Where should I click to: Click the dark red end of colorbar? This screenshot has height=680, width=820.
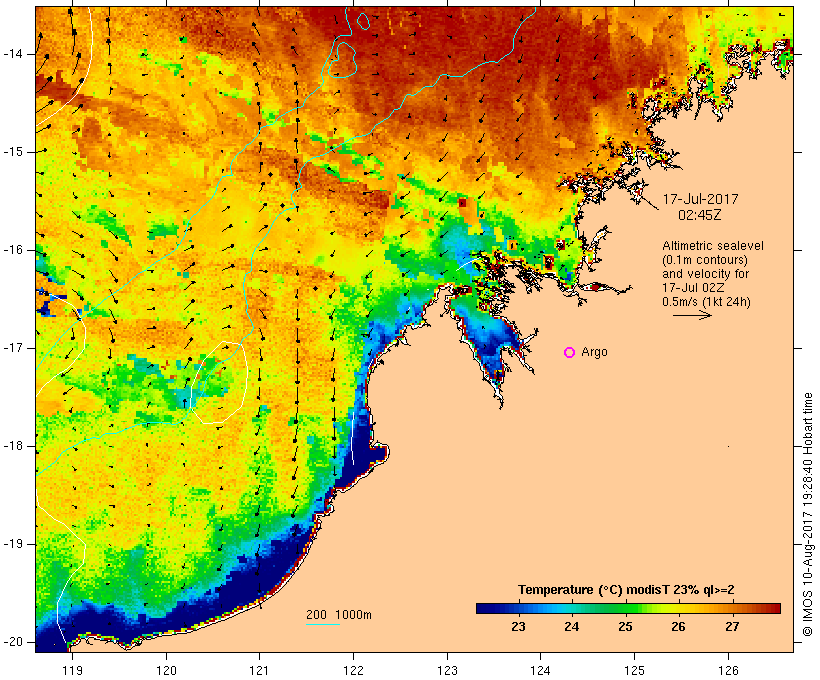pyautogui.click(x=773, y=608)
